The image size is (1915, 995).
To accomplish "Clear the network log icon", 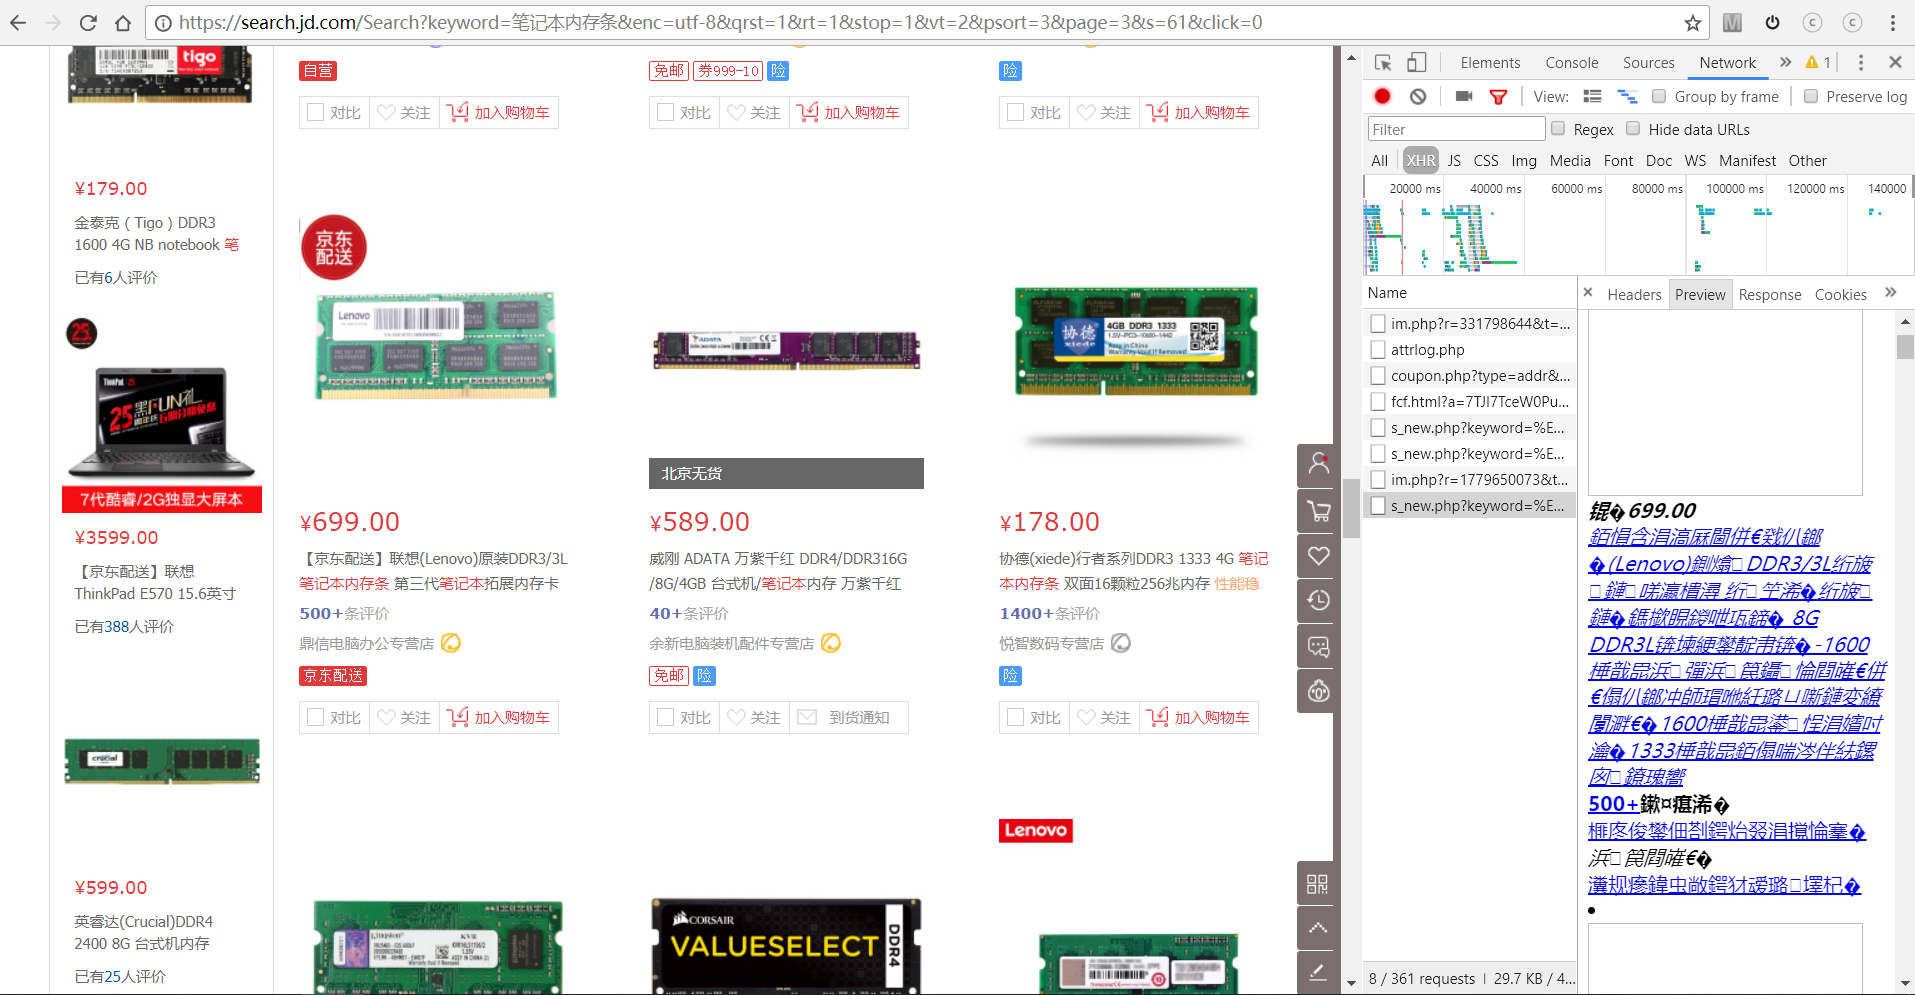I will [1418, 96].
